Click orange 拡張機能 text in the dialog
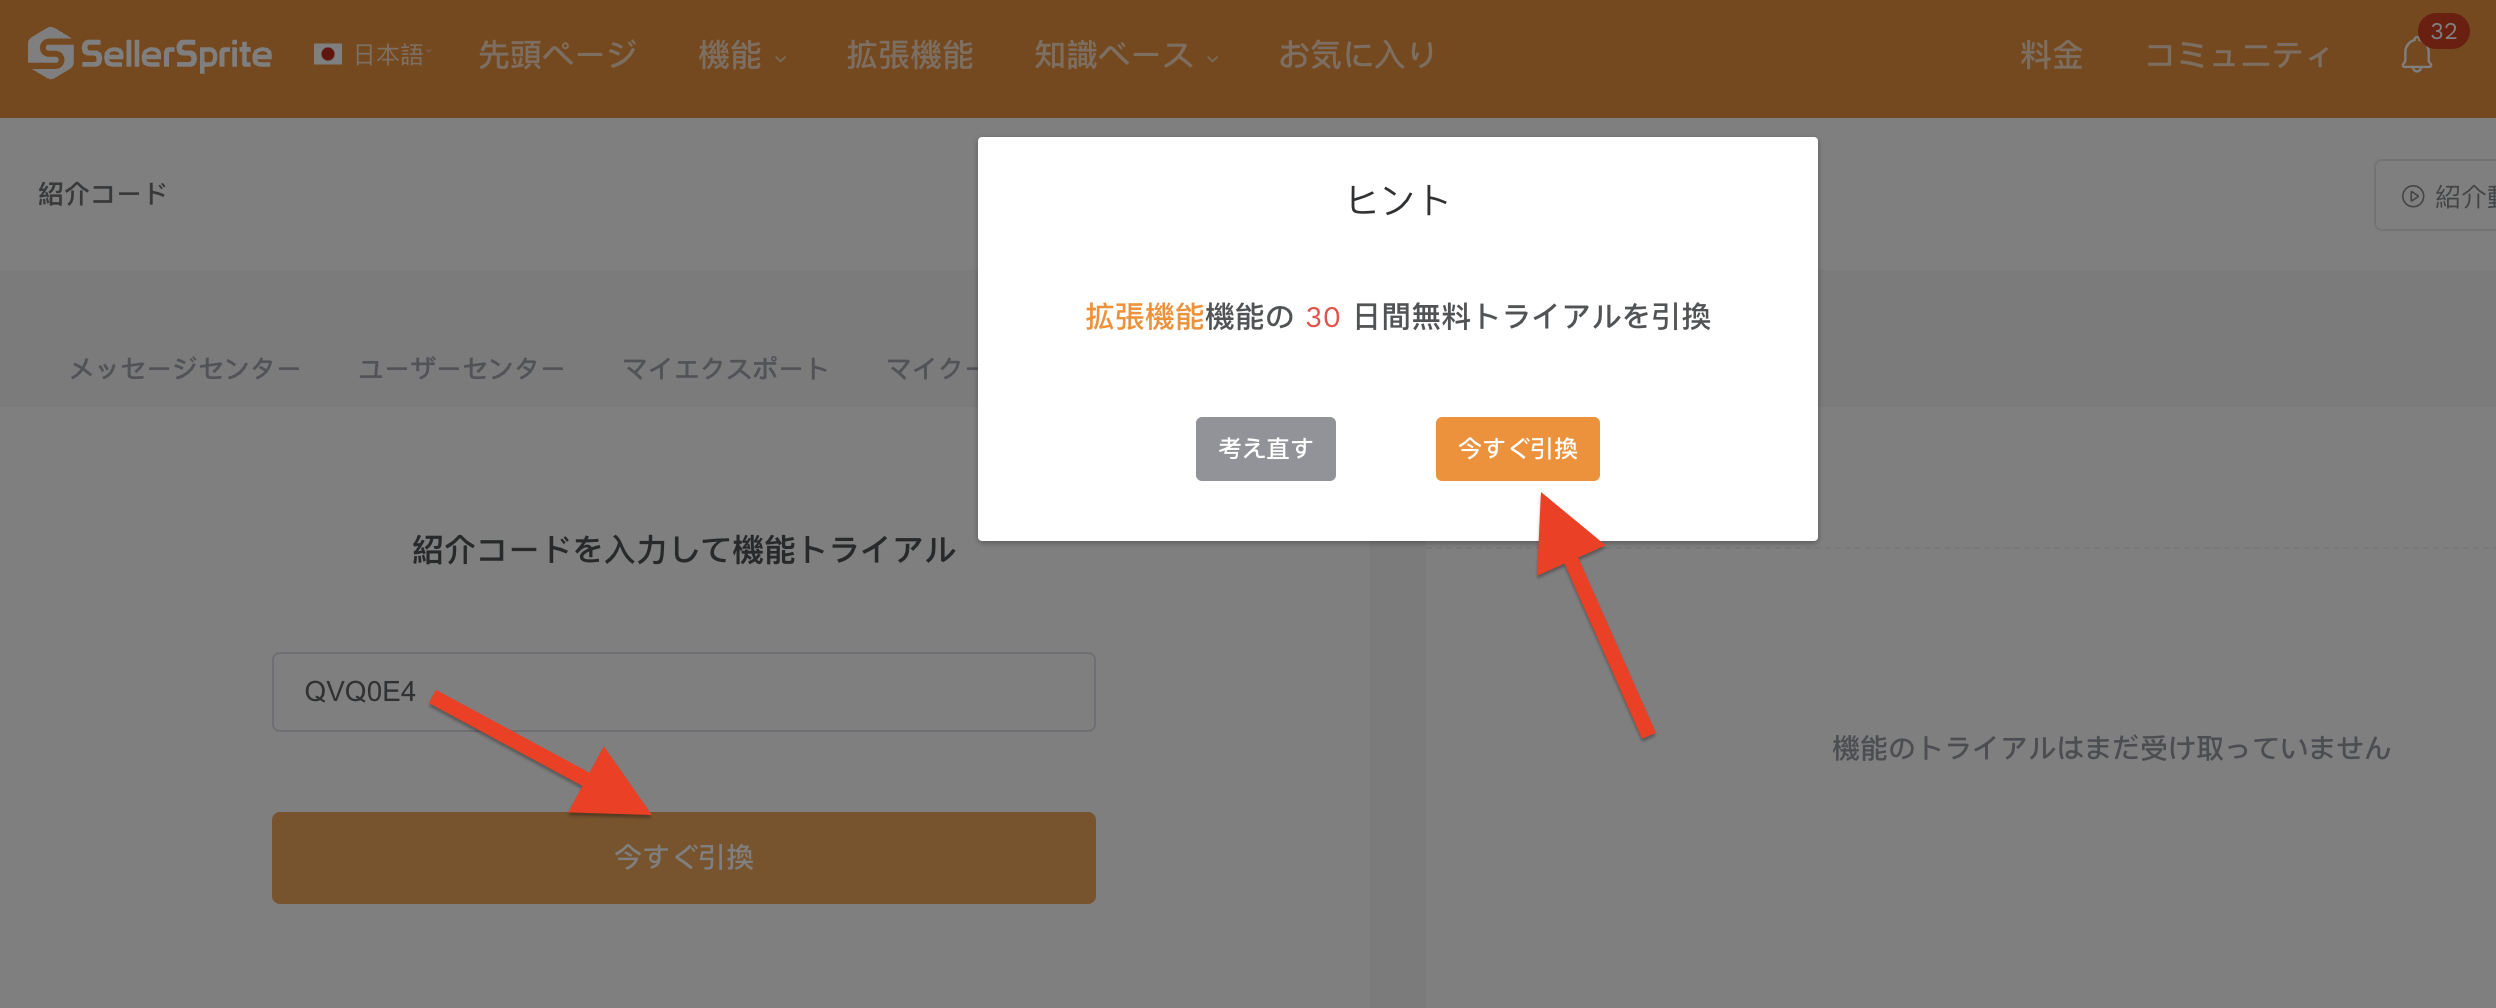The height and width of the screenshot is (1008, 2496). [x=1145, y=317]
